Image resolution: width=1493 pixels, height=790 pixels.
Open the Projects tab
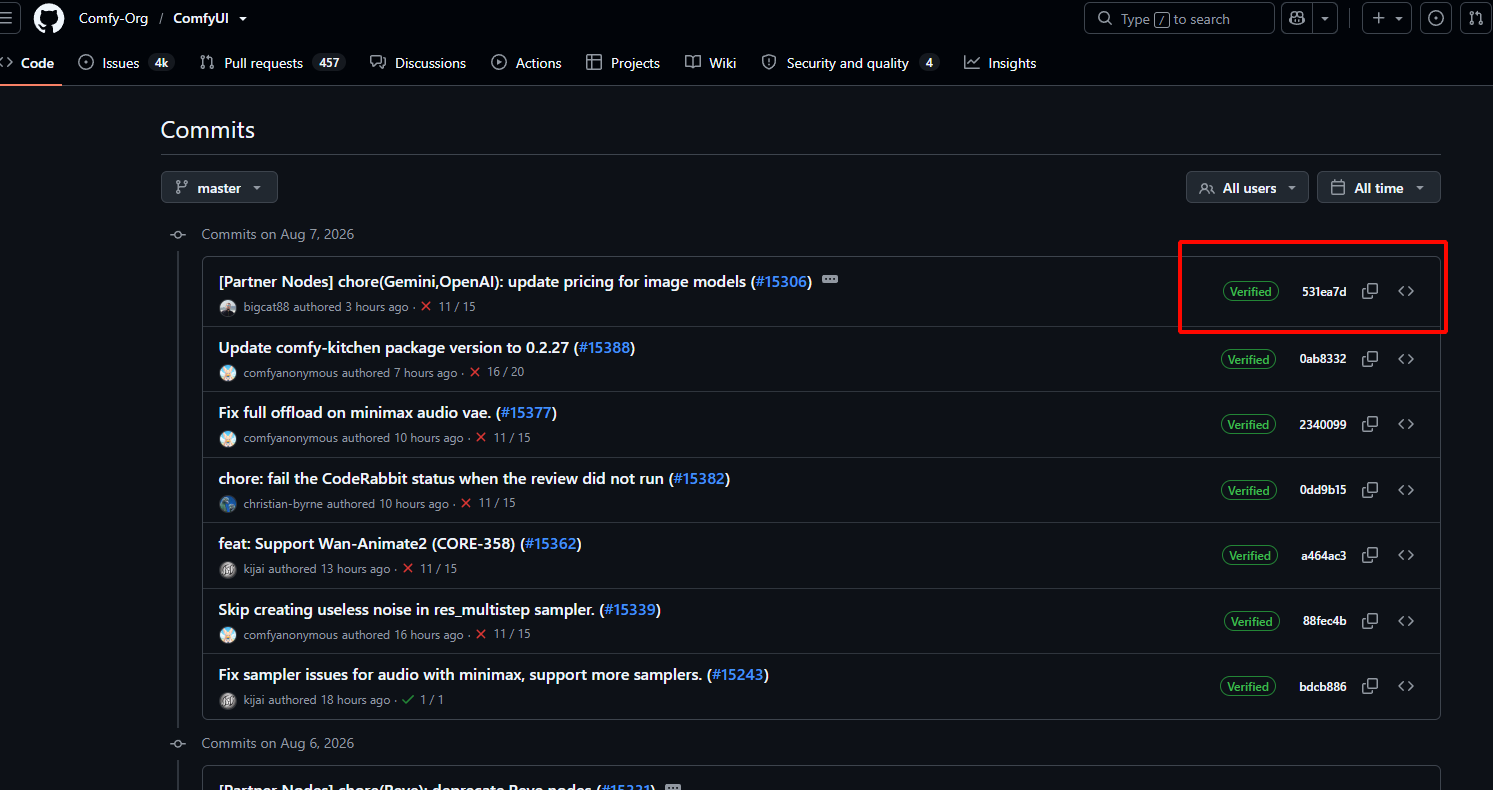(x=622, y=63)
